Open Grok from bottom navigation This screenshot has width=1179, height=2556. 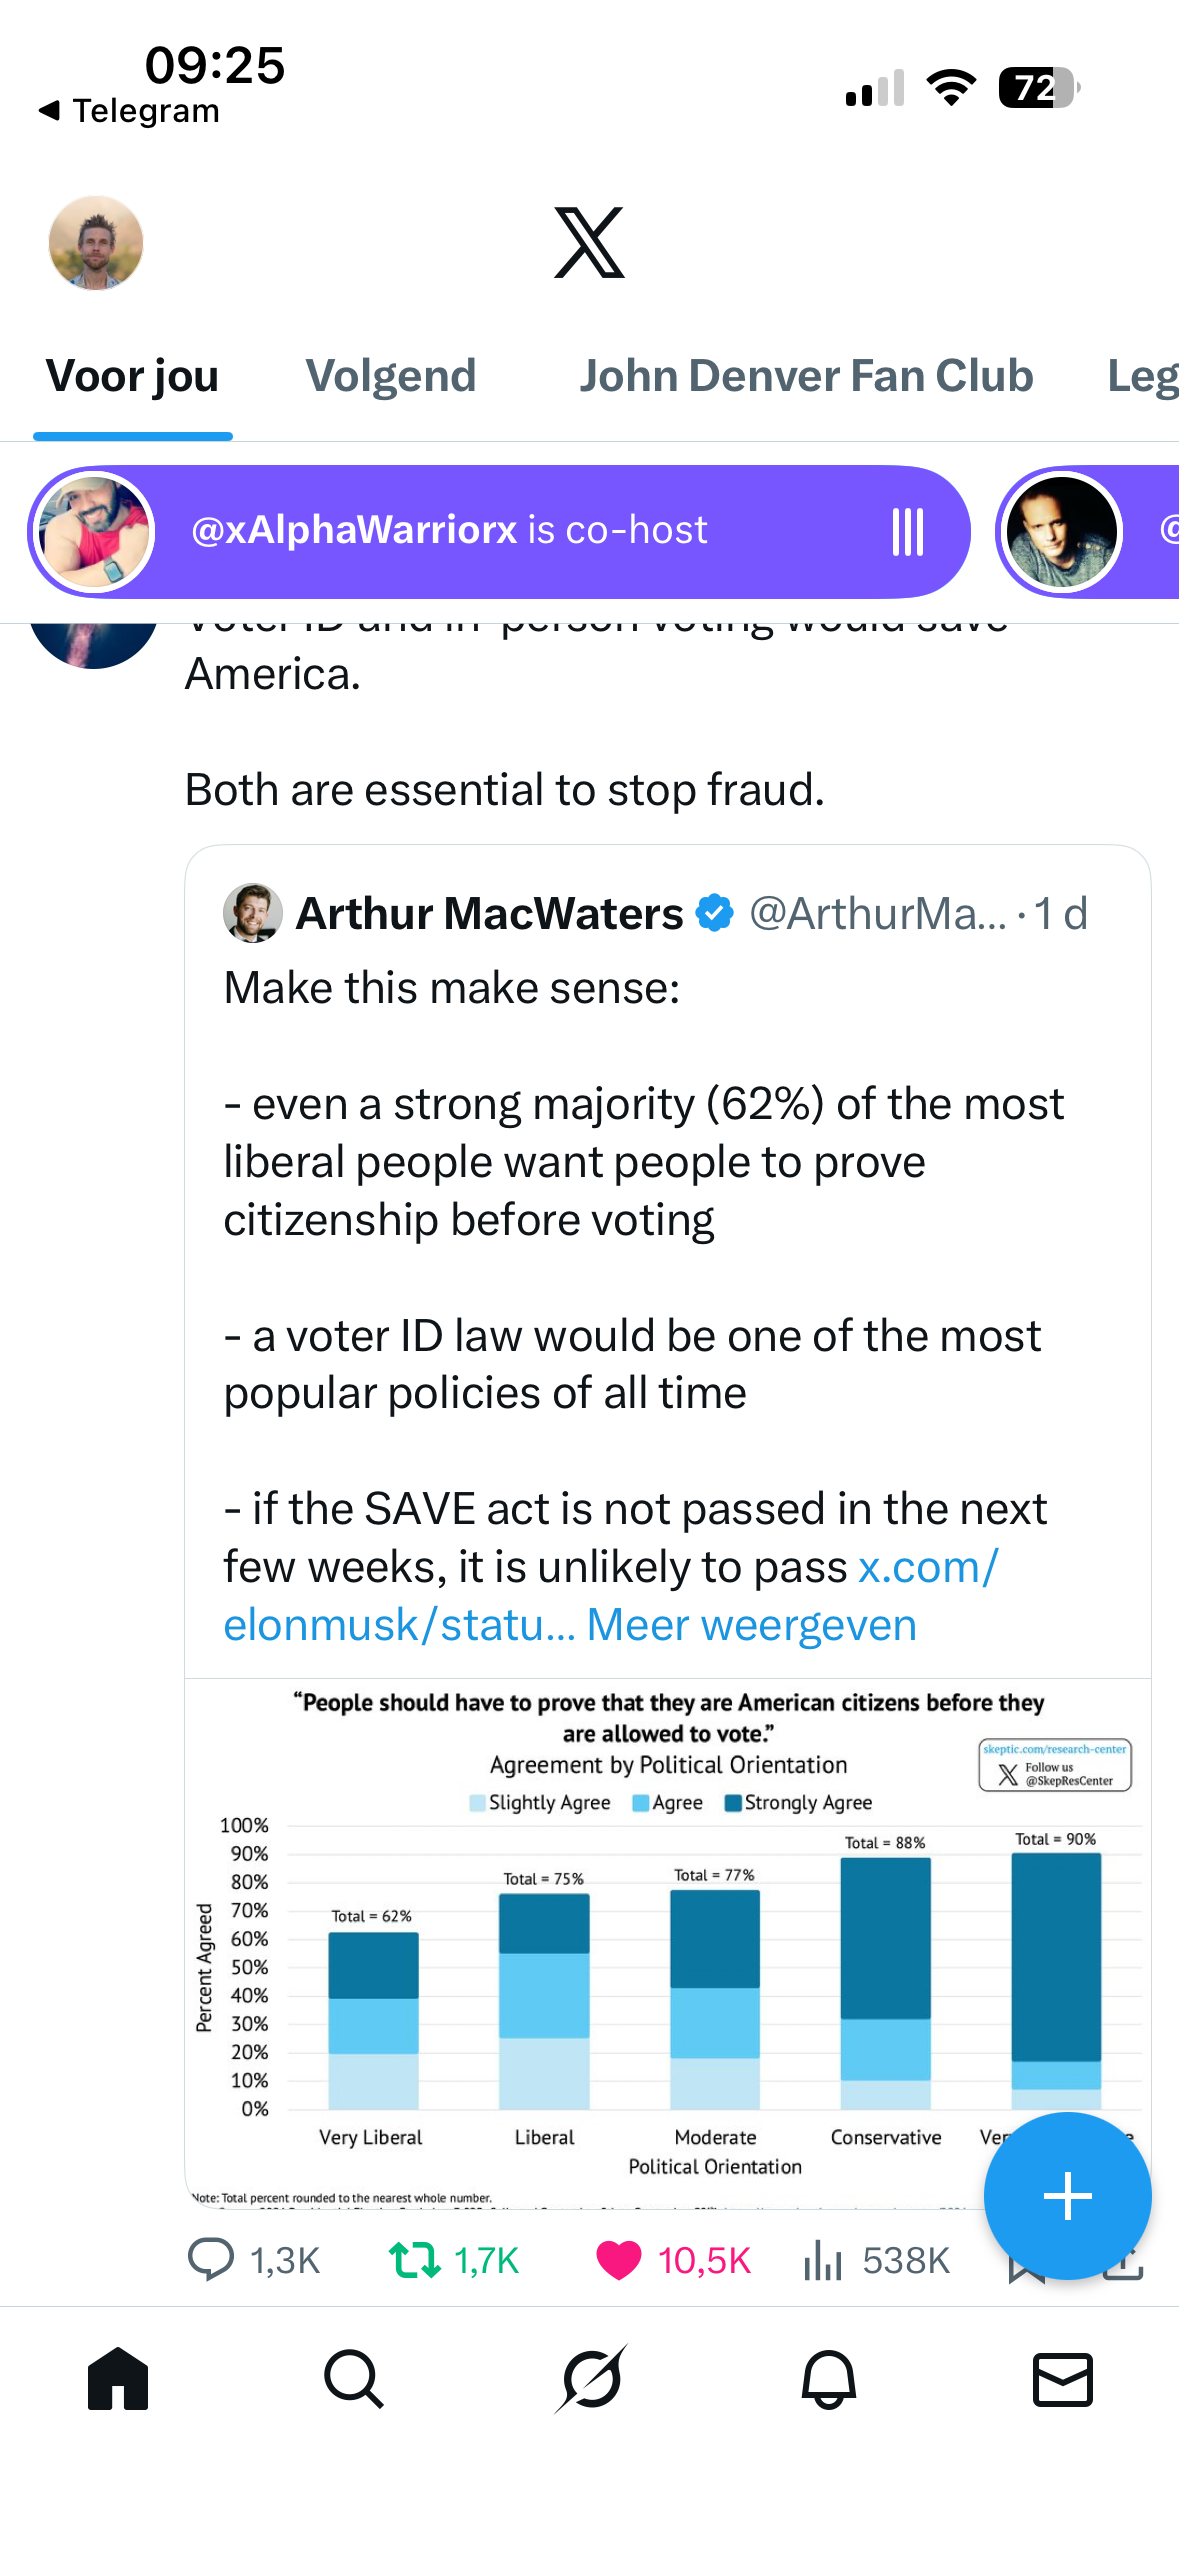591,2379
